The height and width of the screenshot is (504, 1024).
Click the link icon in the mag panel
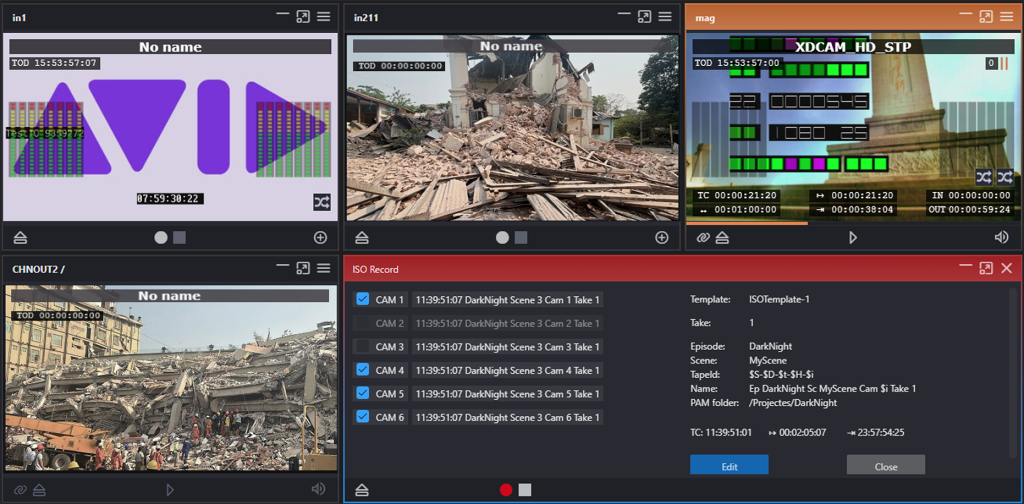702,238
